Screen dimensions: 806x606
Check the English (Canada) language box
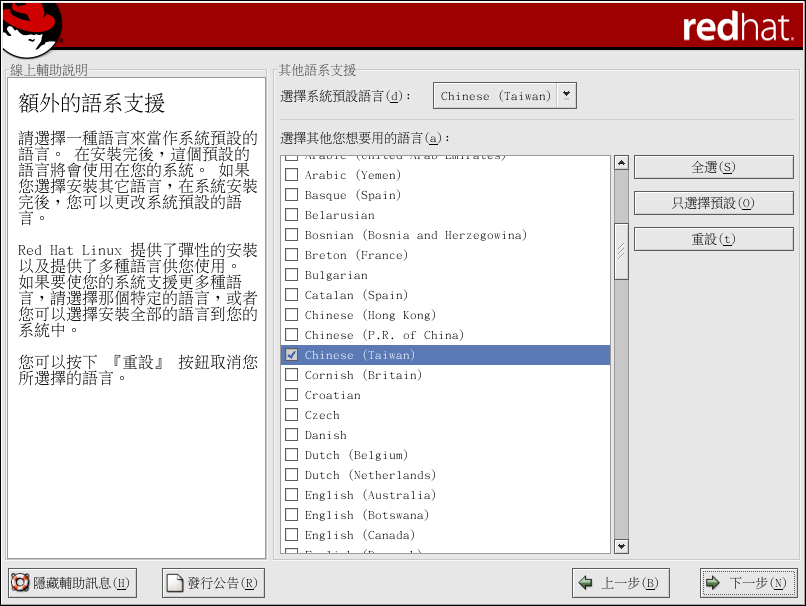click(x=291, y=535)
